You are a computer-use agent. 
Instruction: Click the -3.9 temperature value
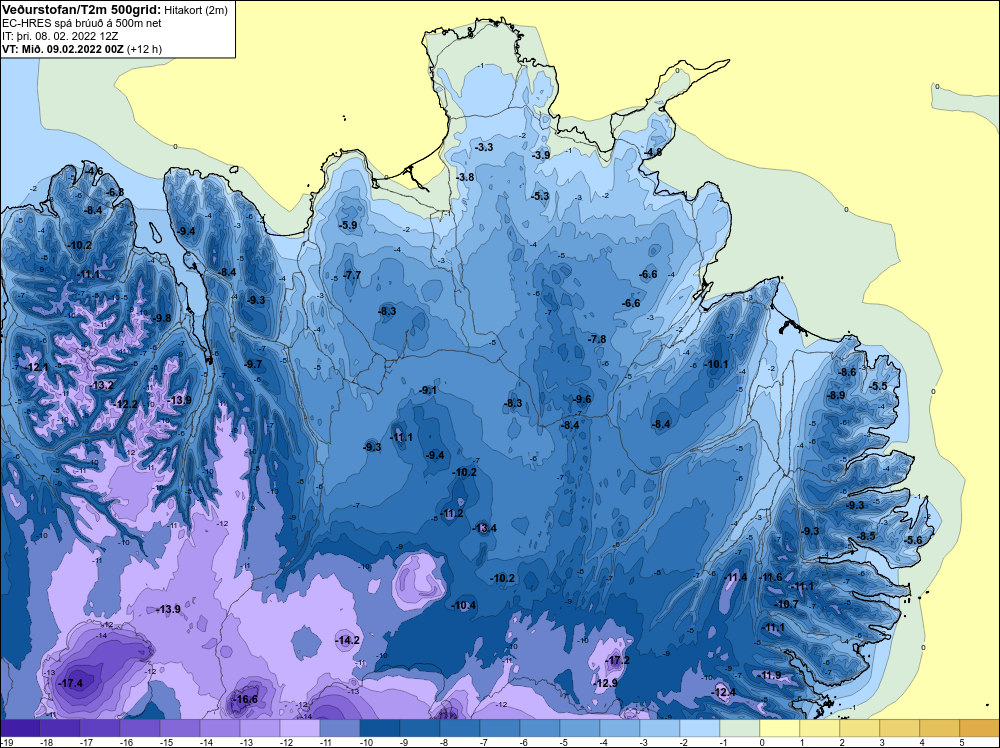point(540,155)
